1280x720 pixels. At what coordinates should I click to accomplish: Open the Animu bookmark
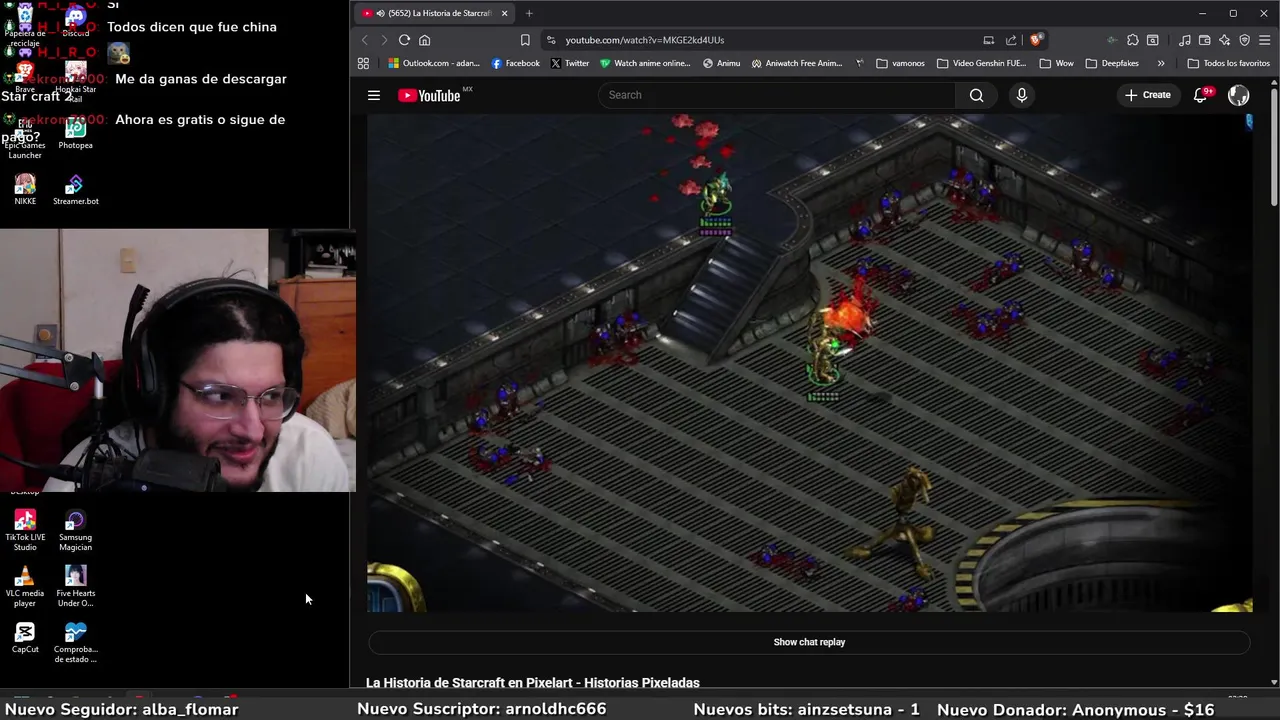(x=721, y=63)
